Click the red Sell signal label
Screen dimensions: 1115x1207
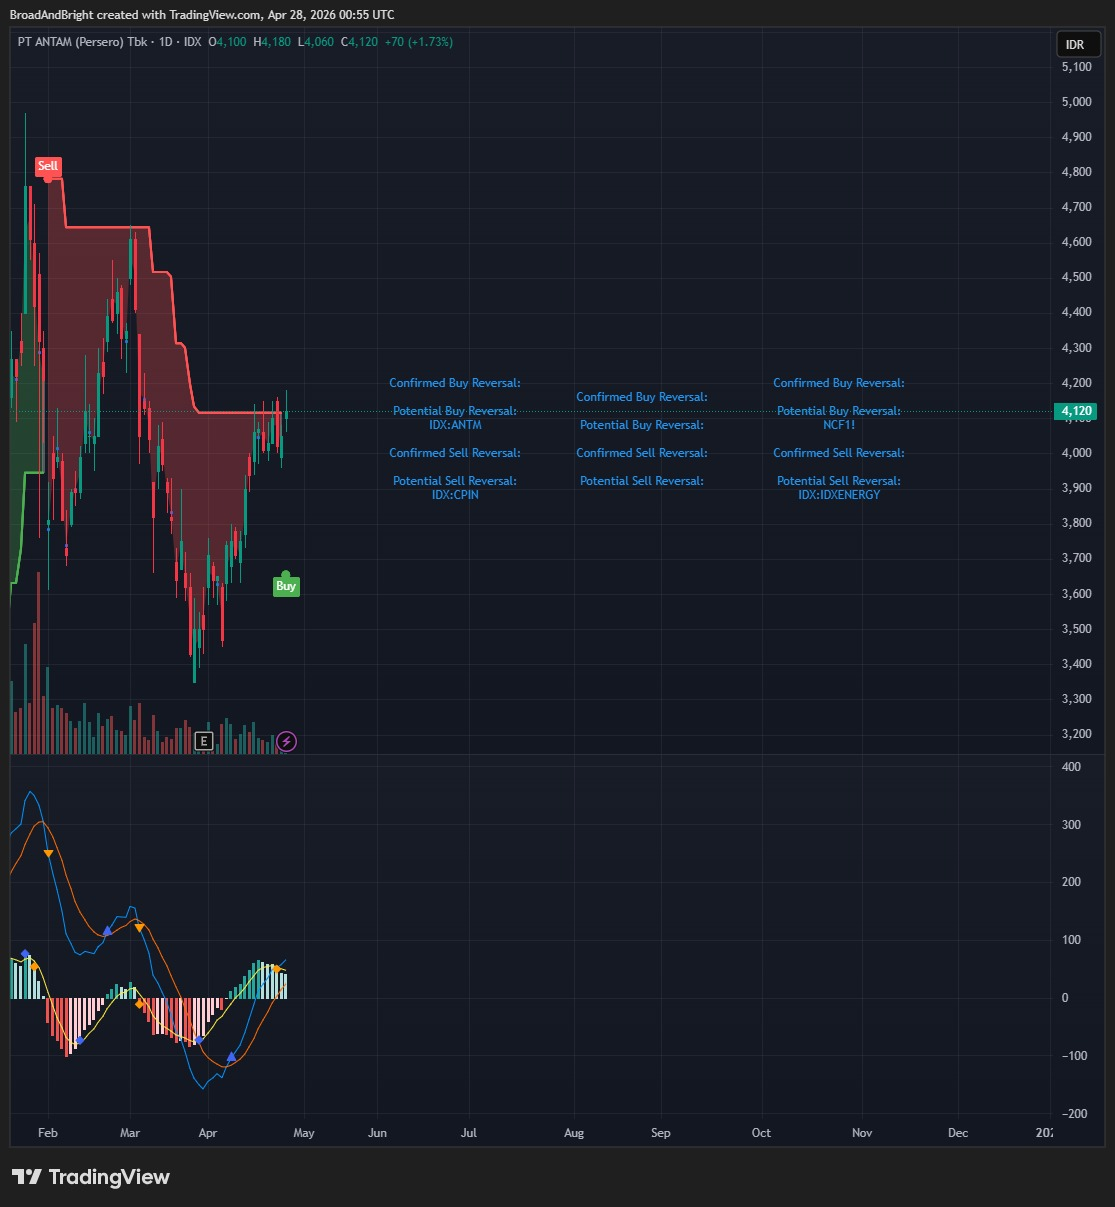pos(48,166)
